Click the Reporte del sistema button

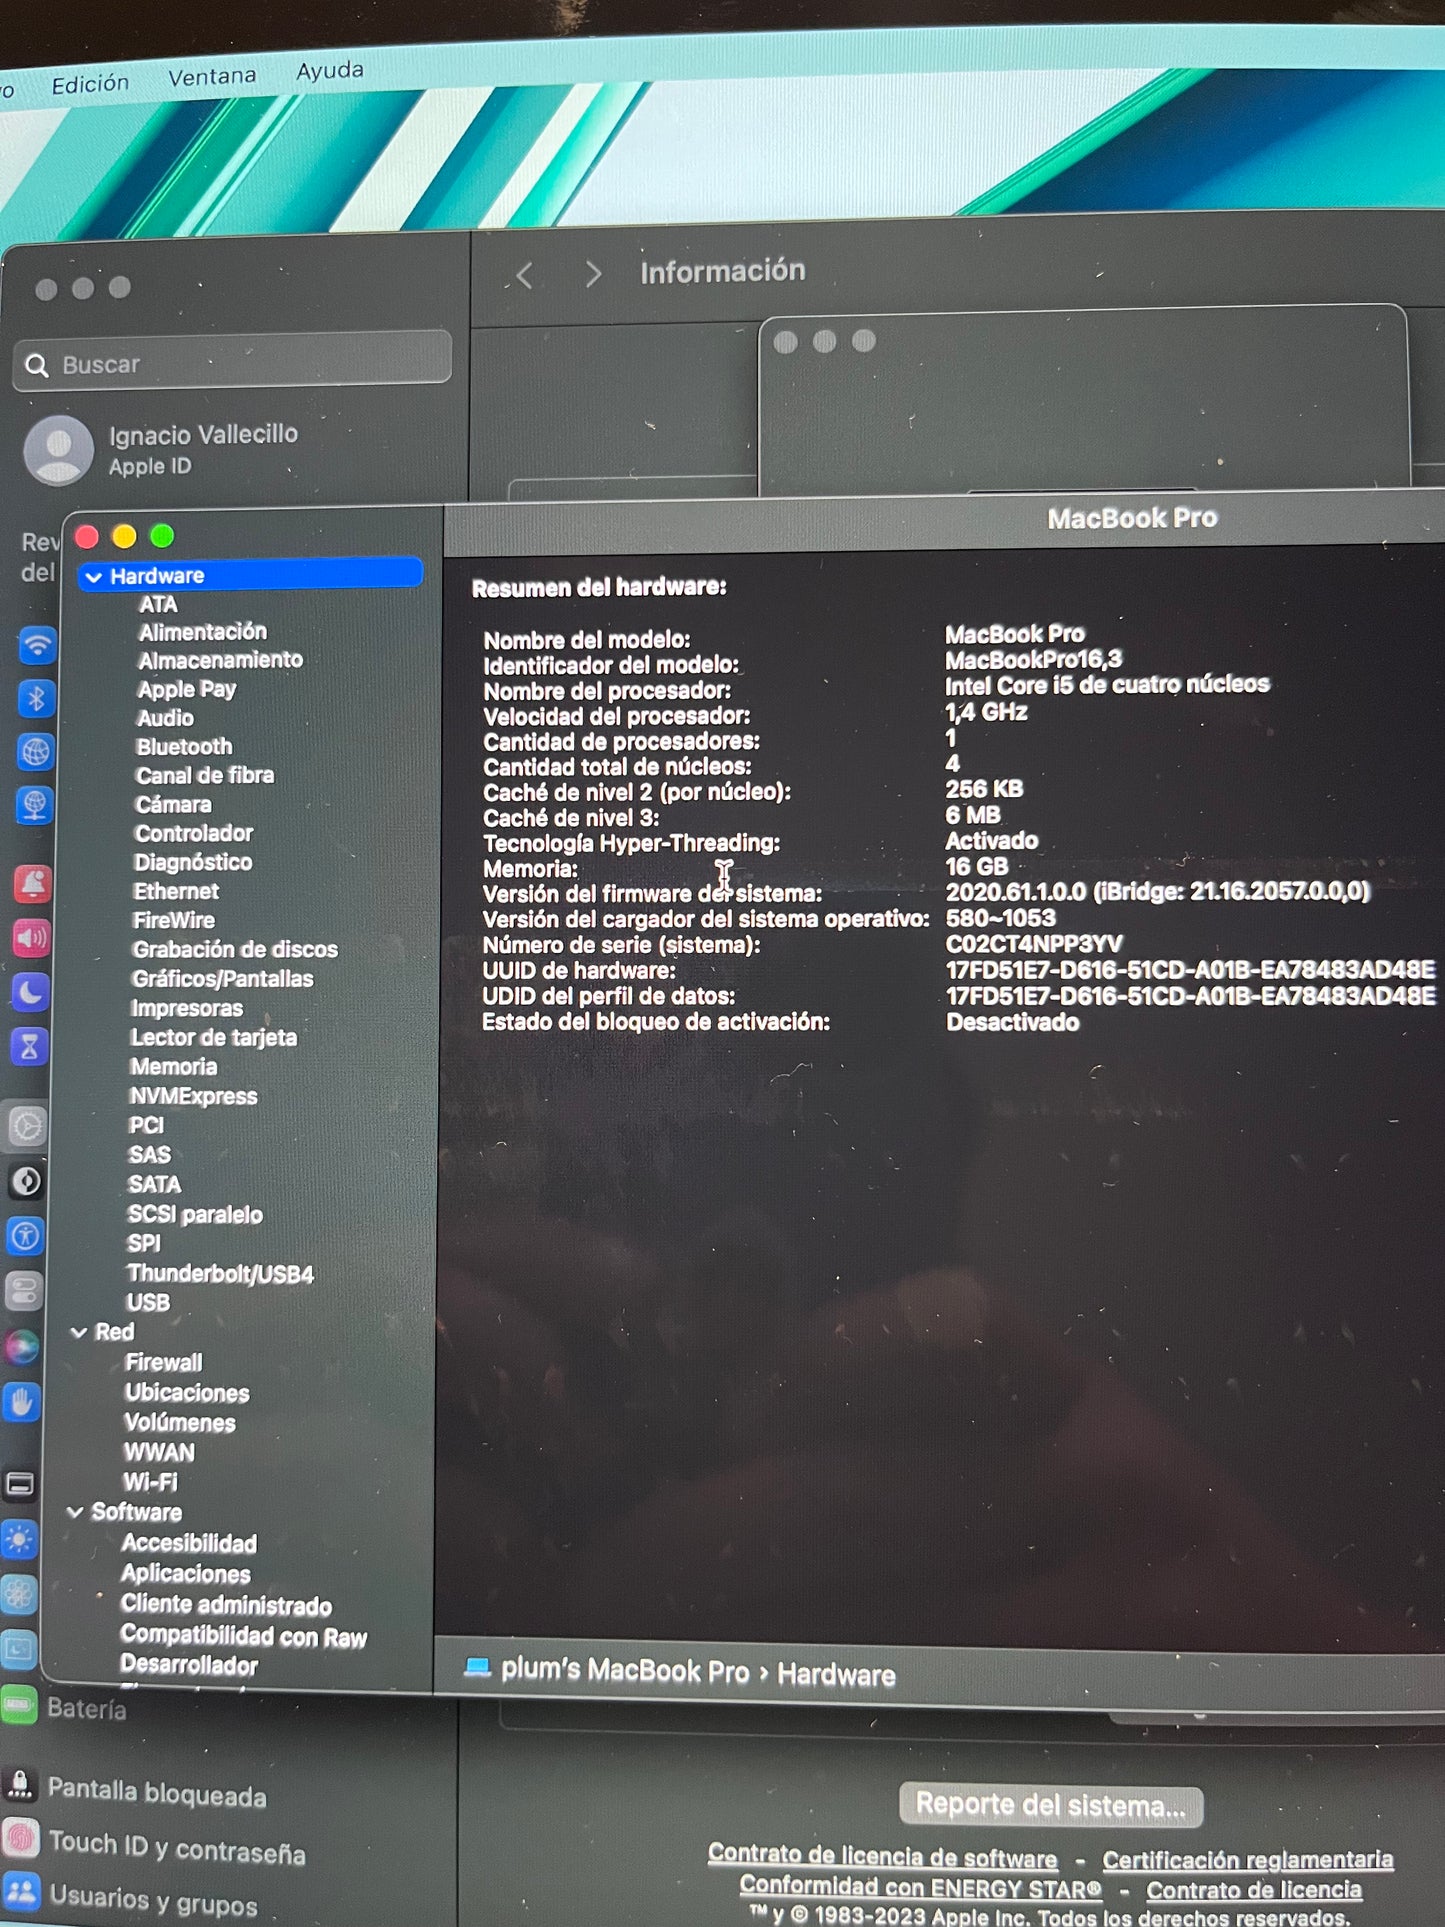1050,1805
